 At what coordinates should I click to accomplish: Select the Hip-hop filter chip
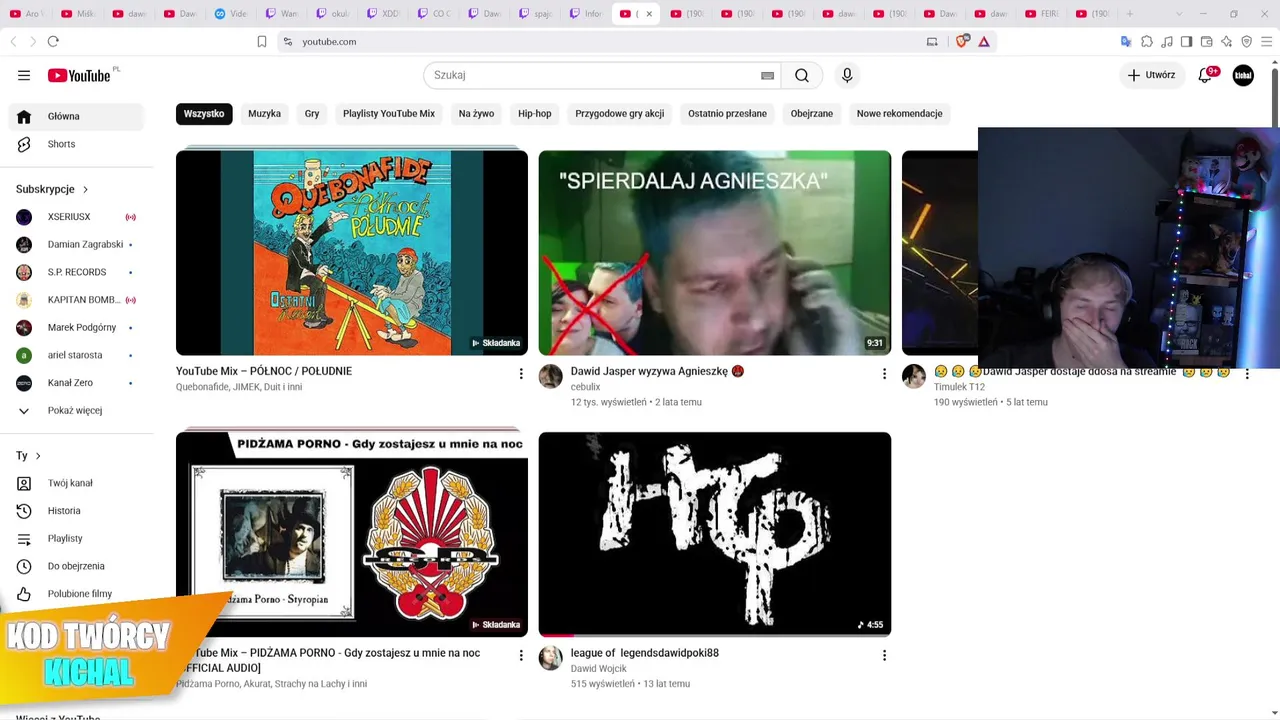pos(535,114)
